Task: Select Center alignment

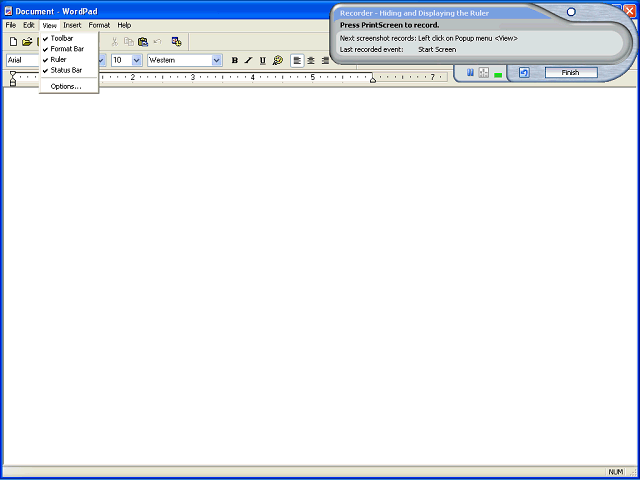Action: point(311,60)
